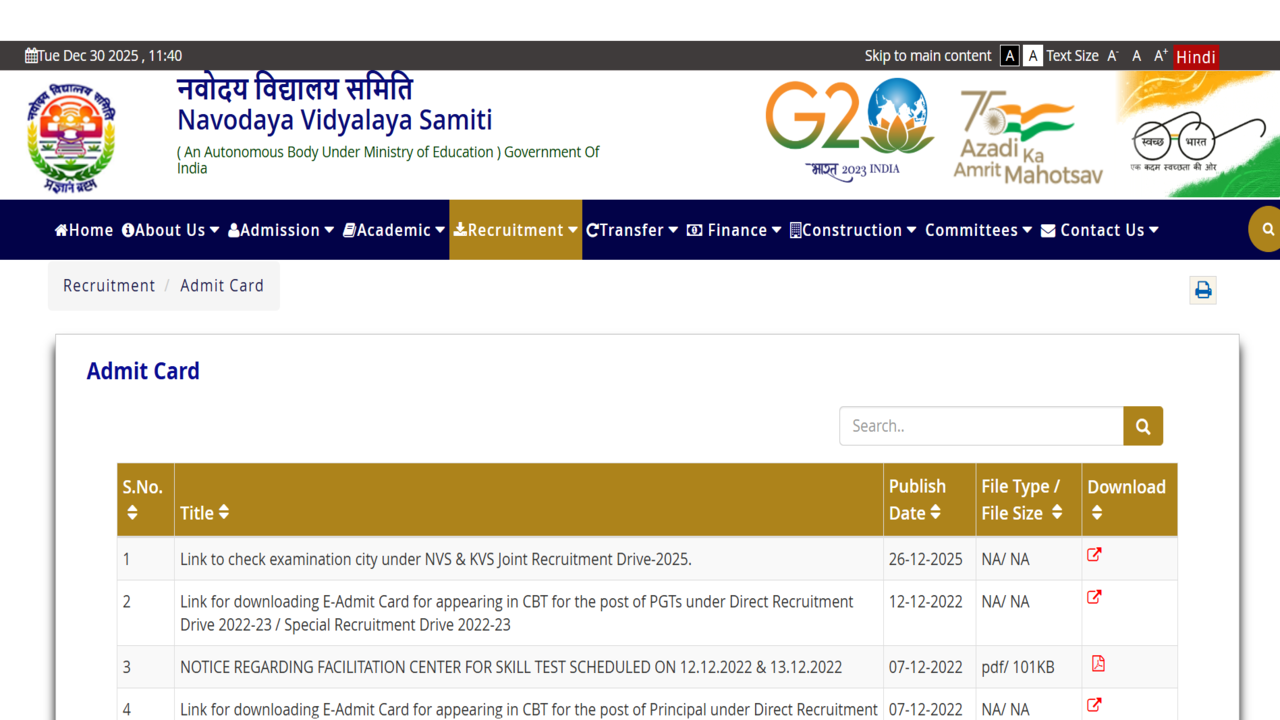This screenshot has width=1280, height=720.
Task: Click Skip to main content link
Action: 927,56
